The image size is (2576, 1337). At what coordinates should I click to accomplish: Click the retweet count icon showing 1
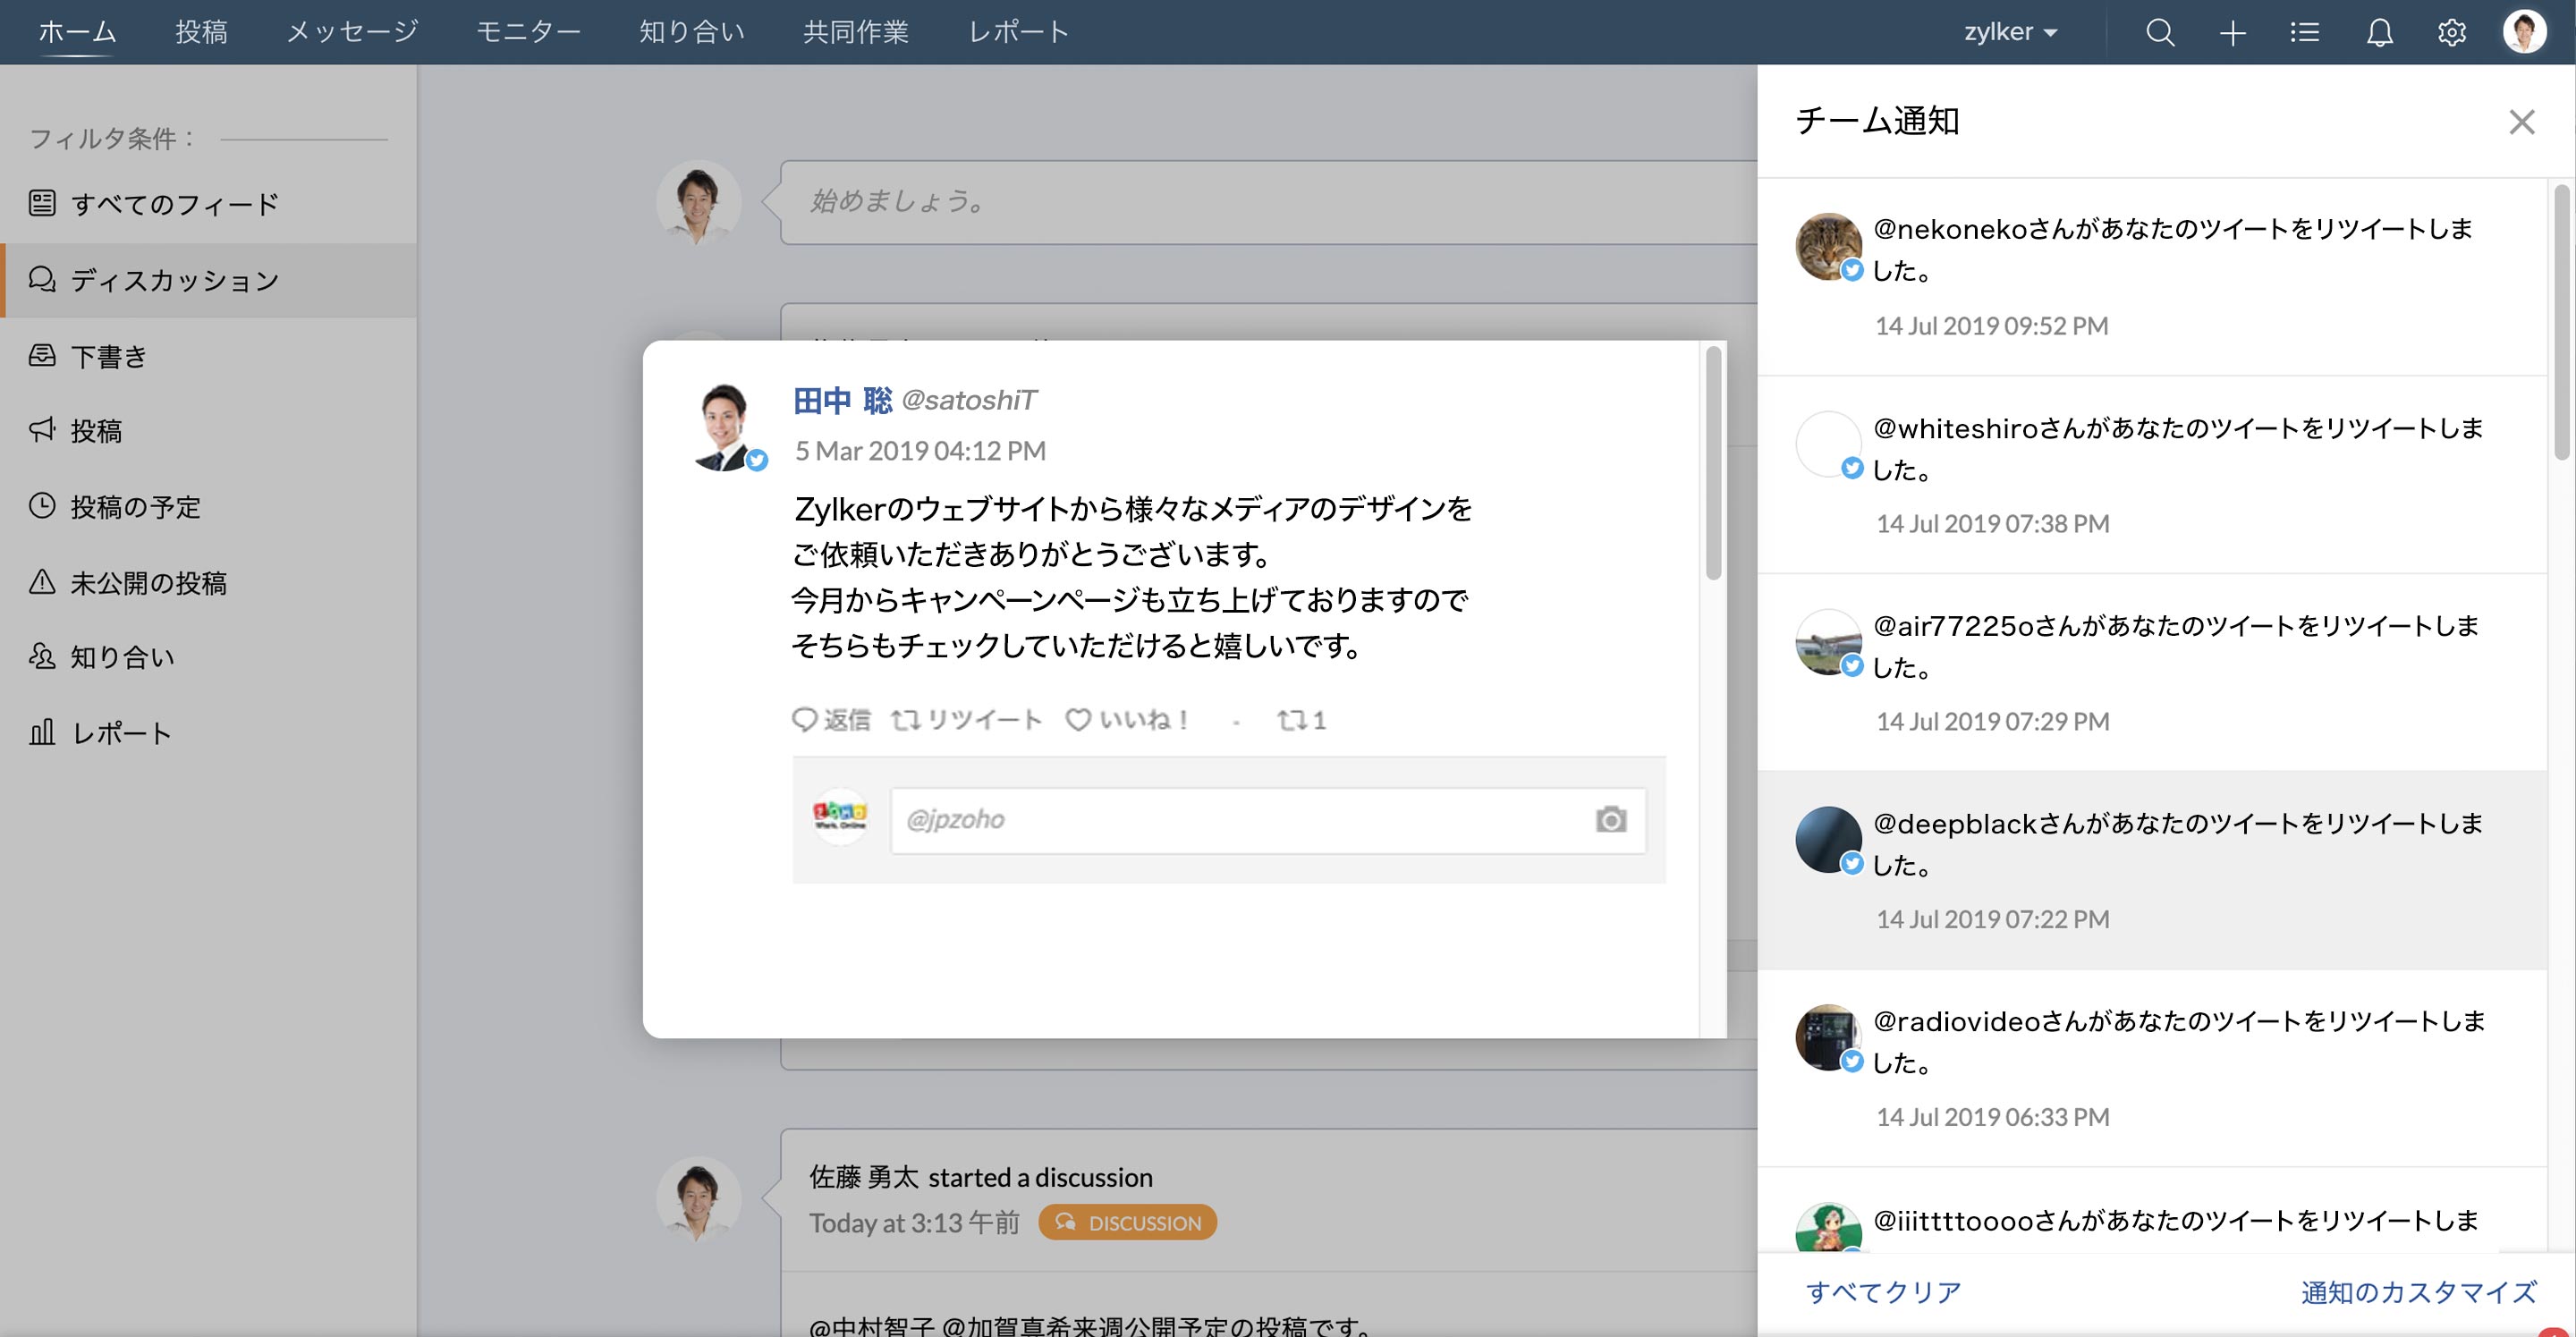[1301, 720]
